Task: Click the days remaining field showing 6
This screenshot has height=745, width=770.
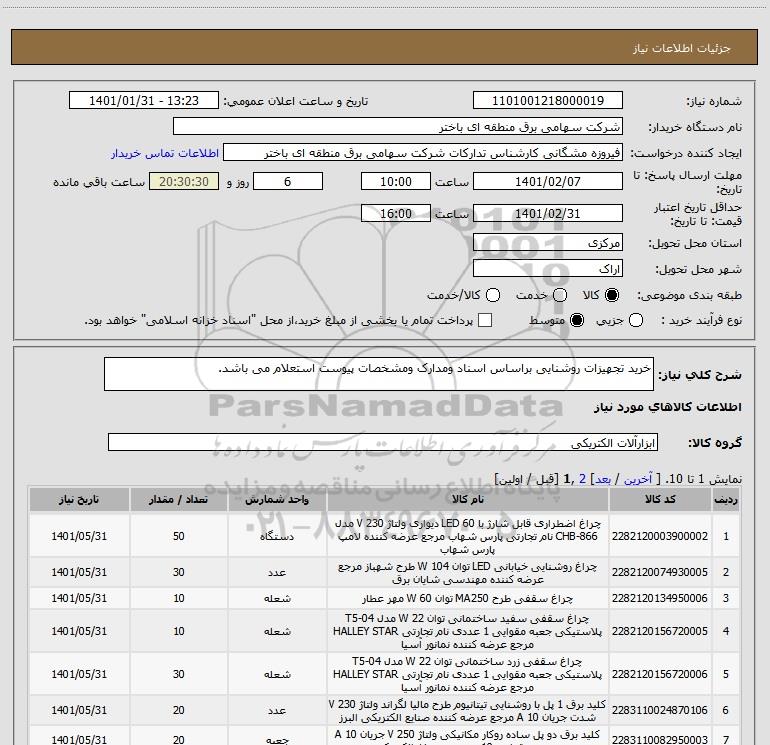Action: click(288, 181)
